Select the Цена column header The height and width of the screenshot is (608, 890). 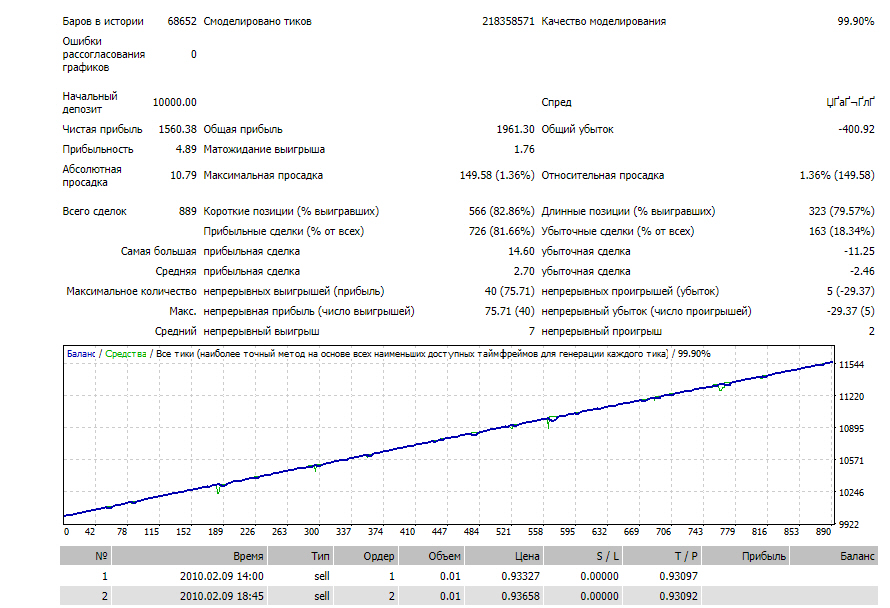point(504,556)
